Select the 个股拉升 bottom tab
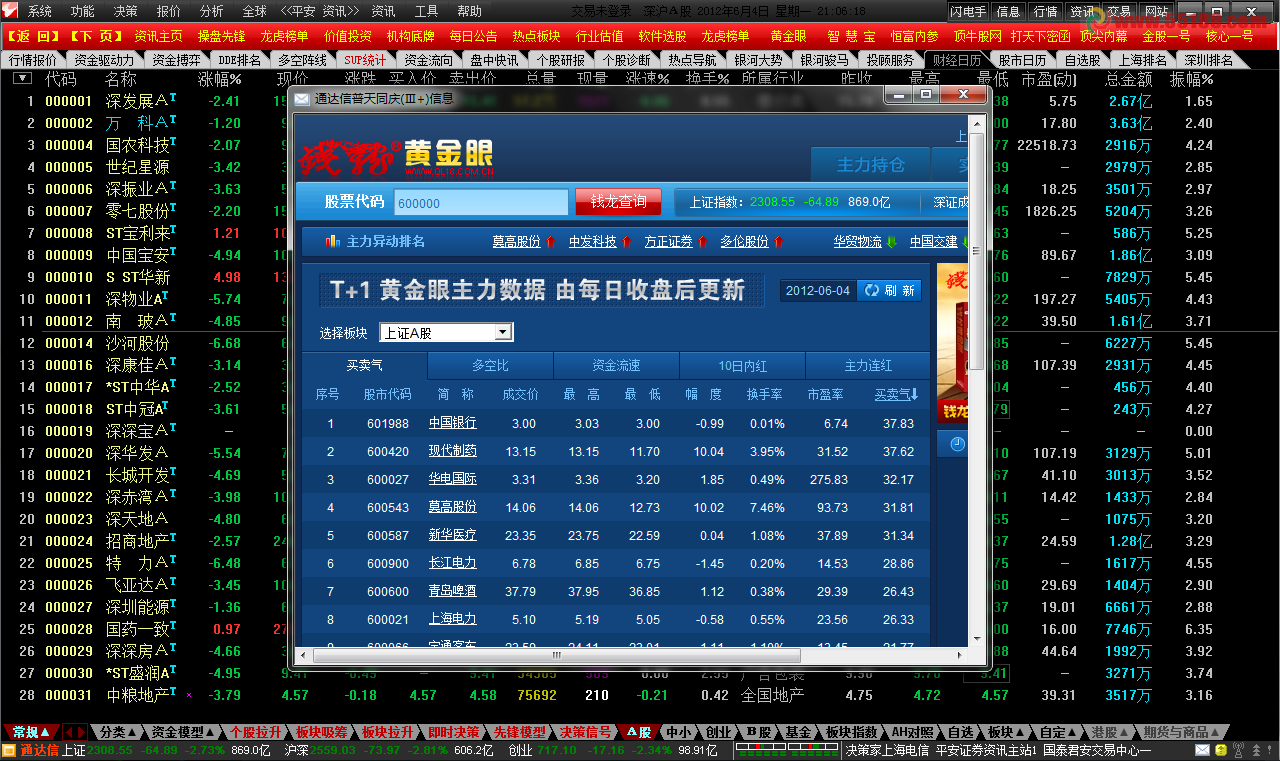The height and width of the screenshot is (761, 1280). tap(255, 732)
